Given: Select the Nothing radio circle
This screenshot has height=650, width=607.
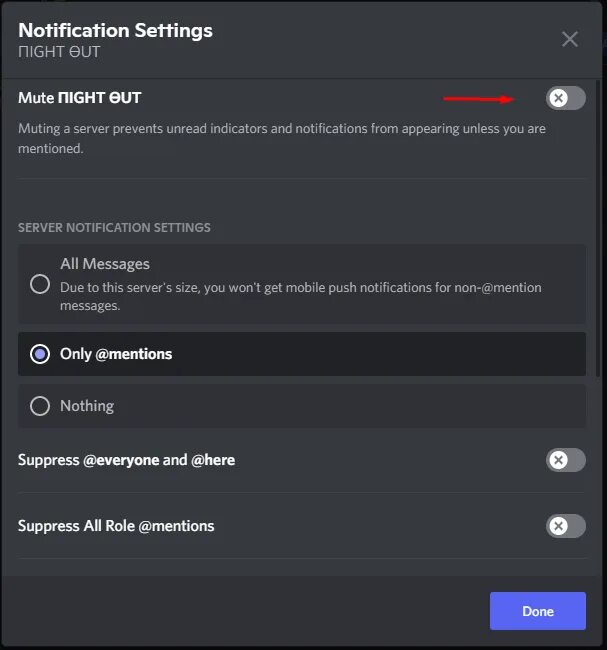Looking at the screenshot, I should pyautogui.click(x=40, y=406).
